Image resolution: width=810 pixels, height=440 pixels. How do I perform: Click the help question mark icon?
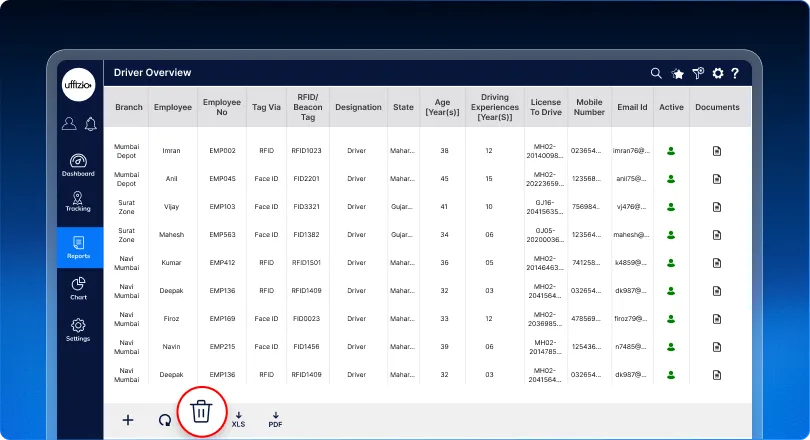tap(735, 73)
